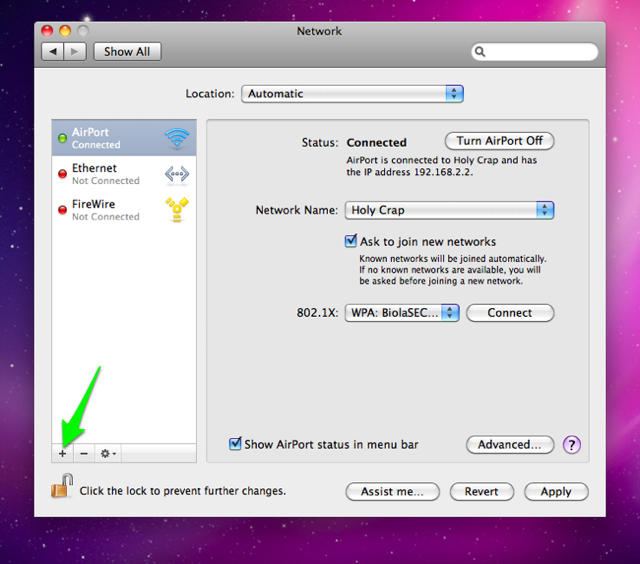The width and height of the screenshot is (640, 564).
Task: Click 'Click the lock to prevent further changes' text
Action: [x=182, y=491]
